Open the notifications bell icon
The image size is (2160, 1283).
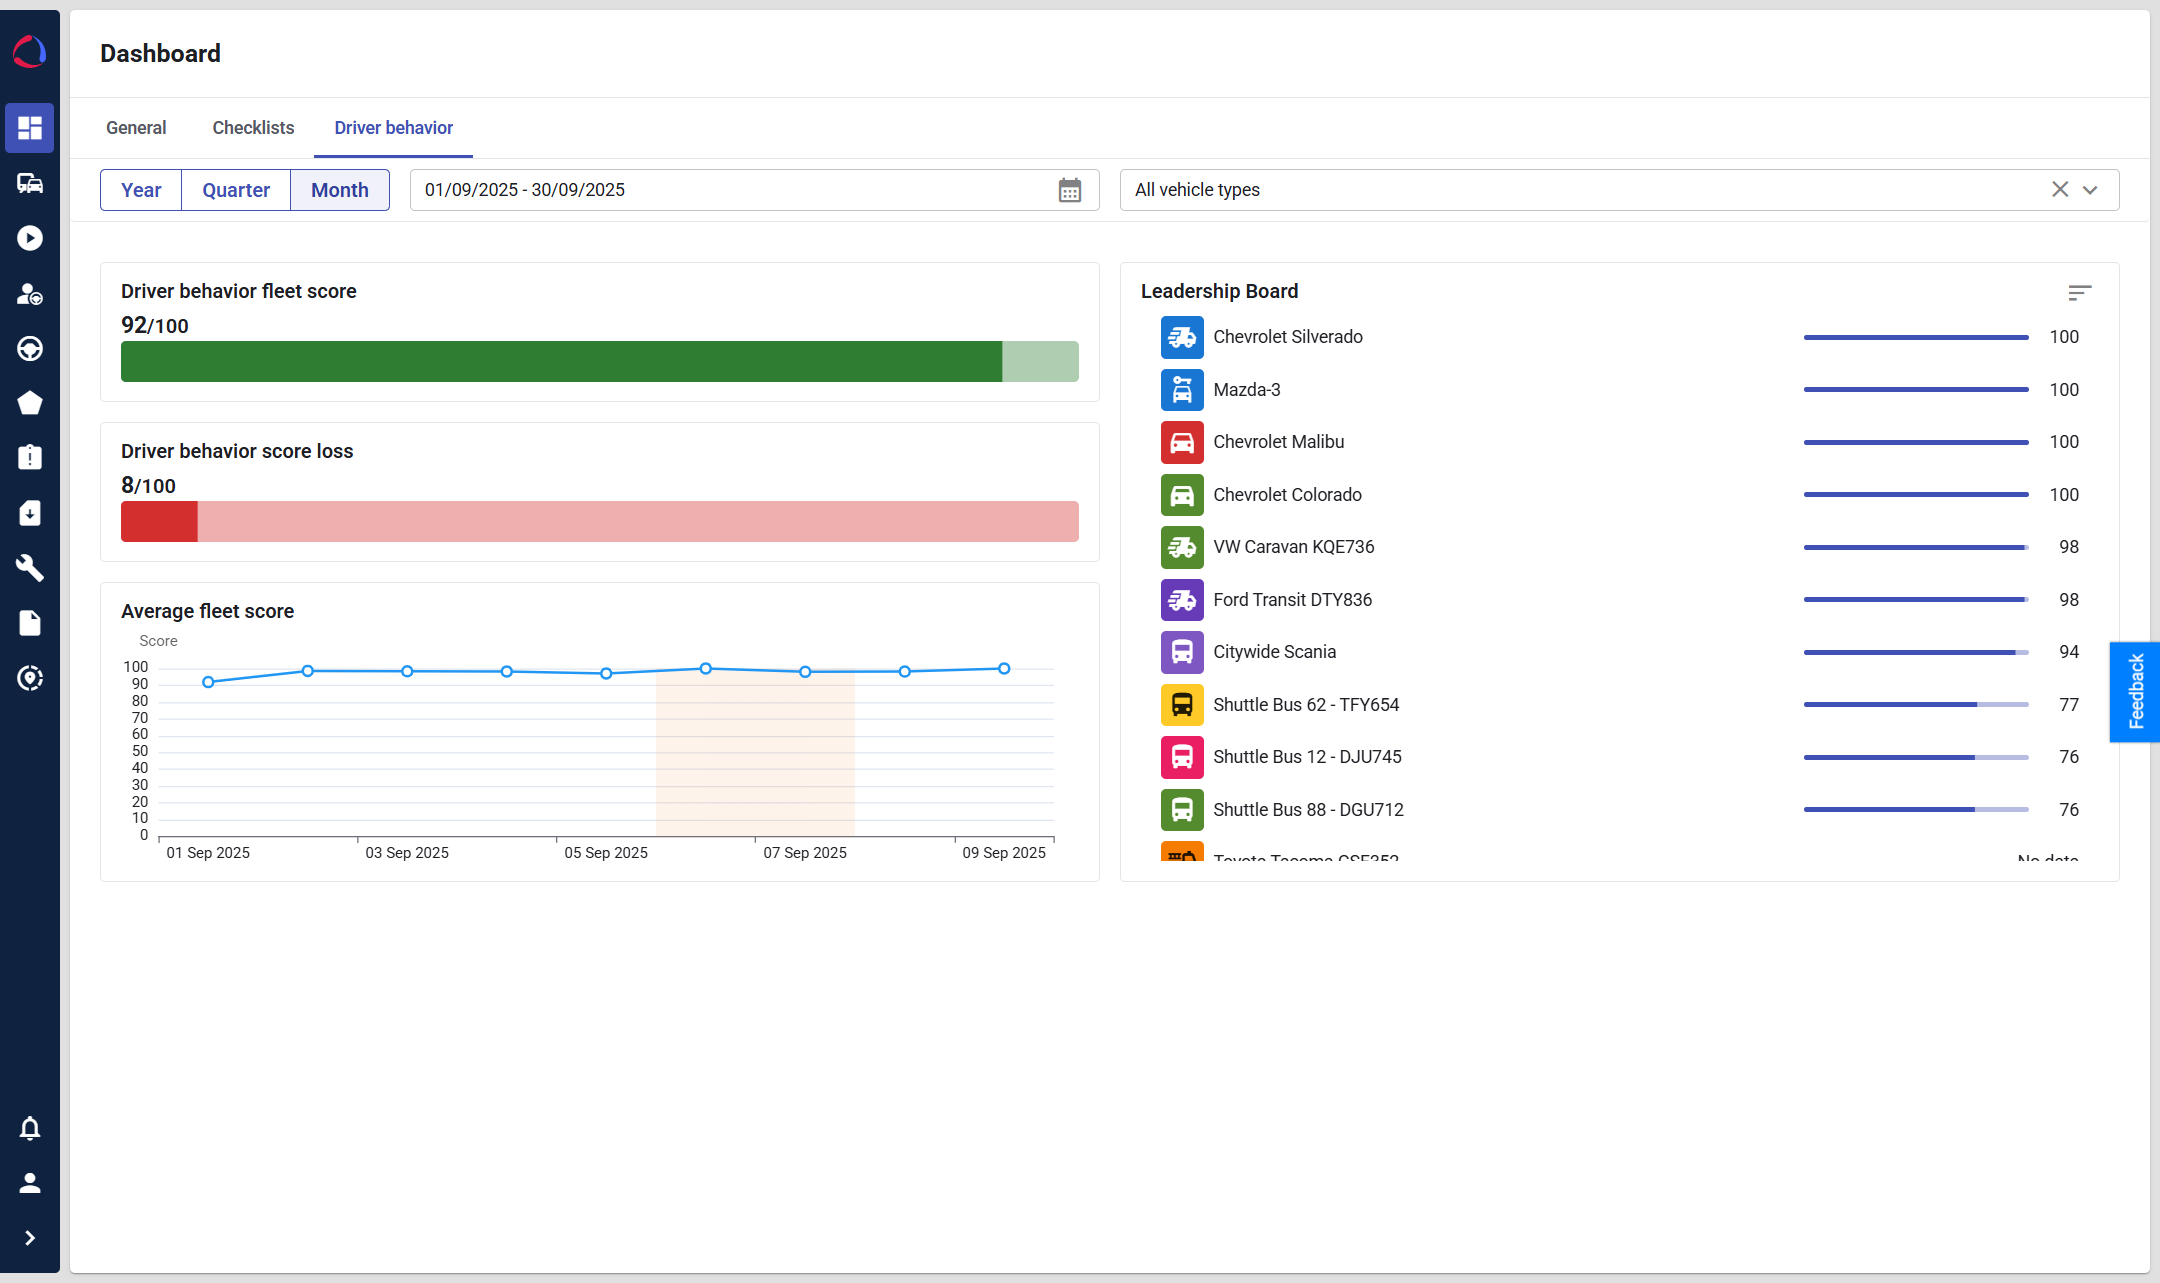(x=30, y=1128)
